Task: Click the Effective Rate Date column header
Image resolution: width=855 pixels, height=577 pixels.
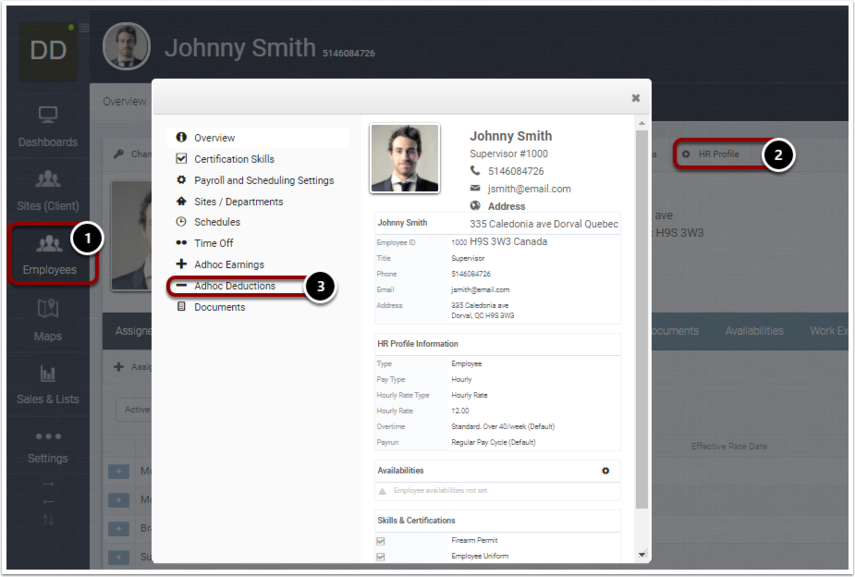Action: pyautogui.click(x=729, y=447)
